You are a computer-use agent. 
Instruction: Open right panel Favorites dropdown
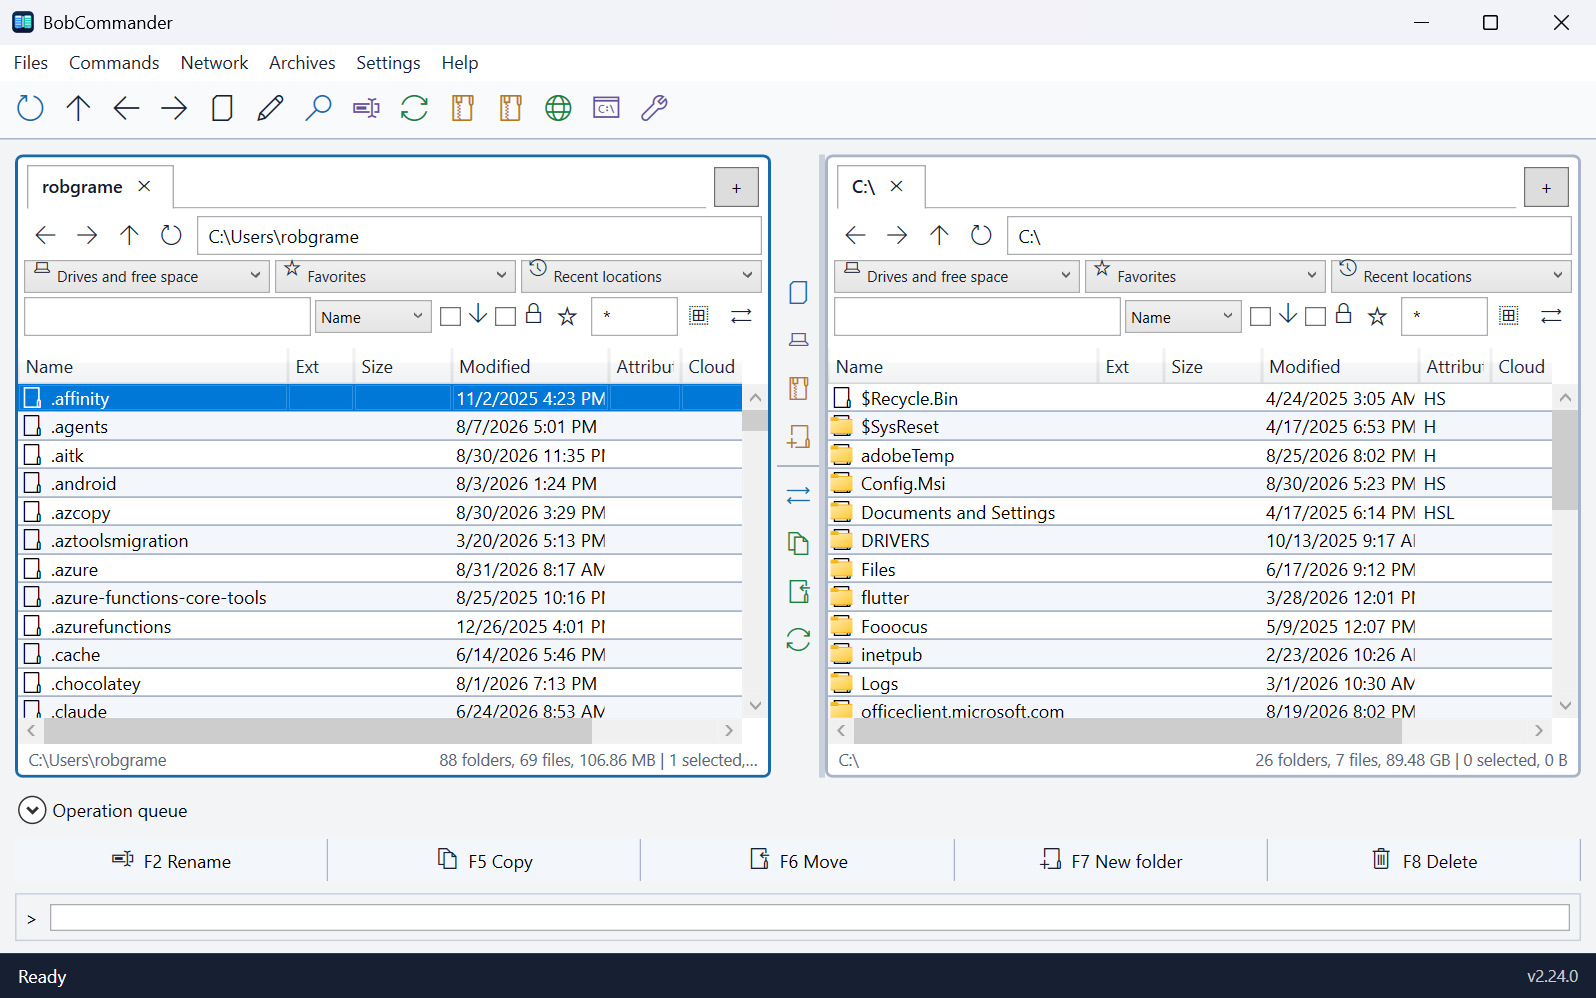pos(1205,276)
